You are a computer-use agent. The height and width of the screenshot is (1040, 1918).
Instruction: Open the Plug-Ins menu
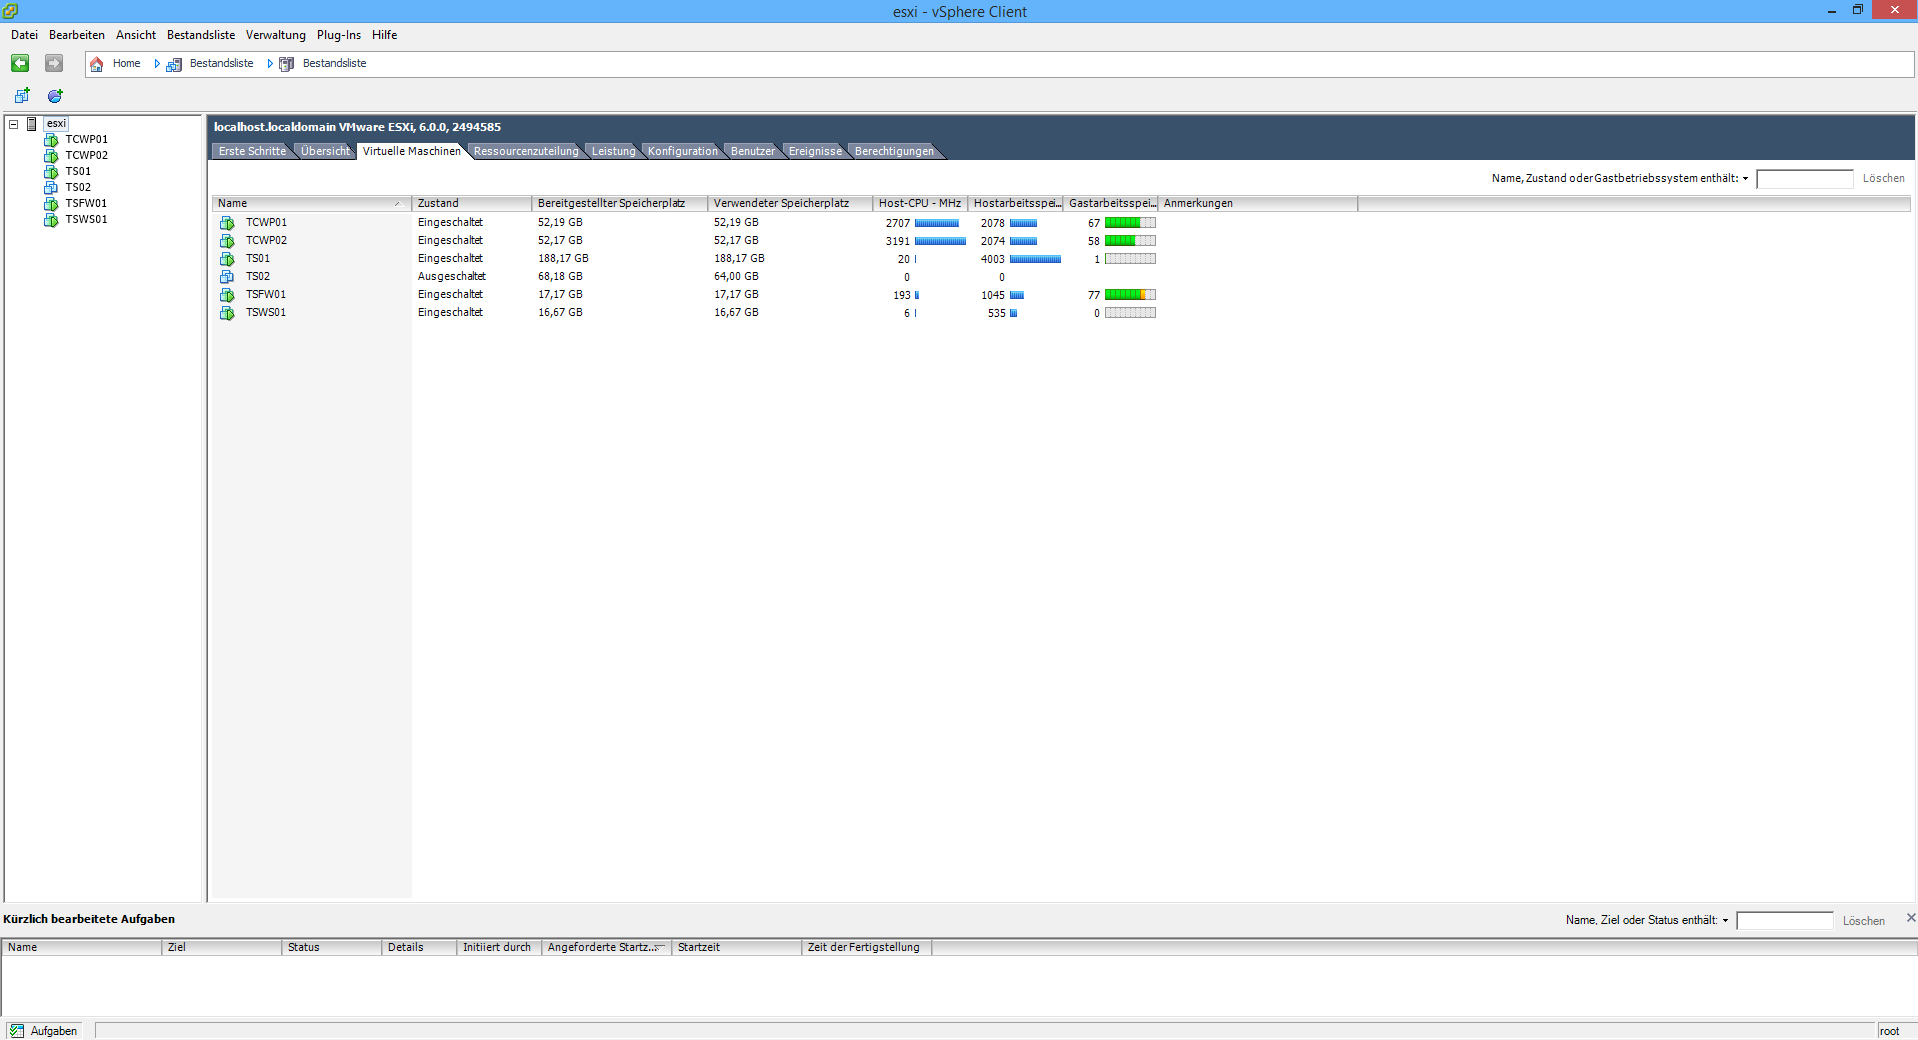pos(339,35)
